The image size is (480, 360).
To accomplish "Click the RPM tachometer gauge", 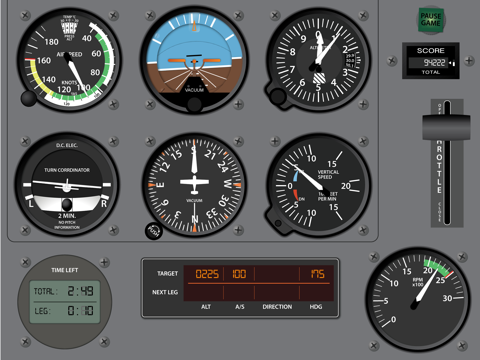I will point(418,299).
